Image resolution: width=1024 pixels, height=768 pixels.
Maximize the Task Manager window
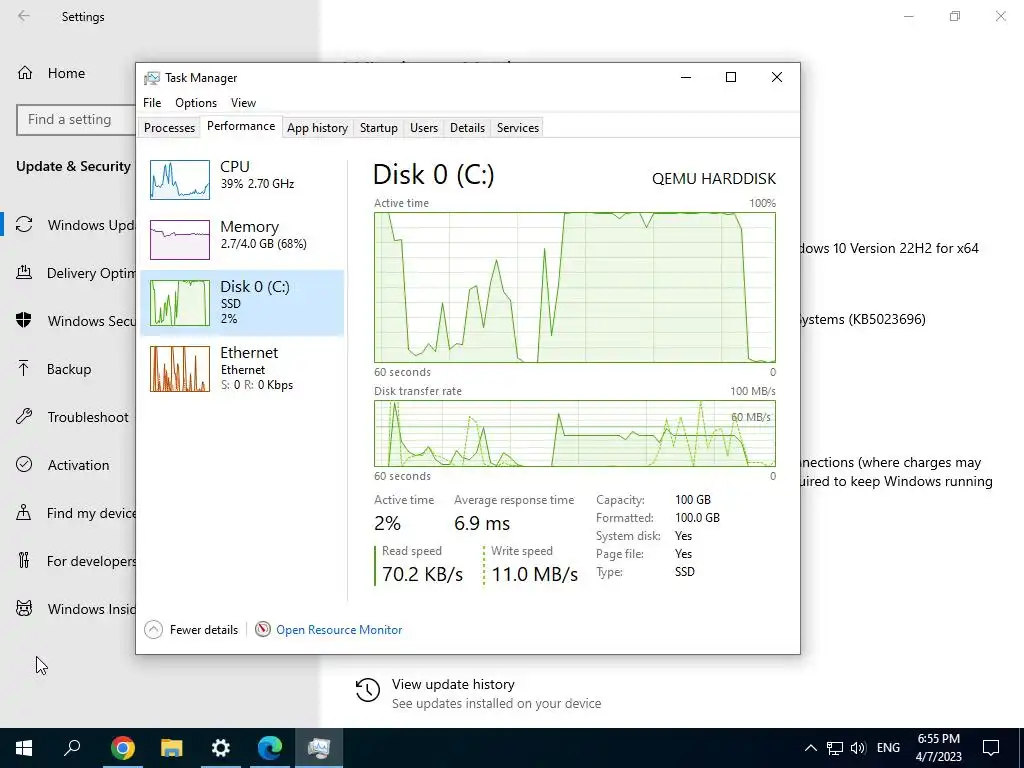click(x=731, y=77)
